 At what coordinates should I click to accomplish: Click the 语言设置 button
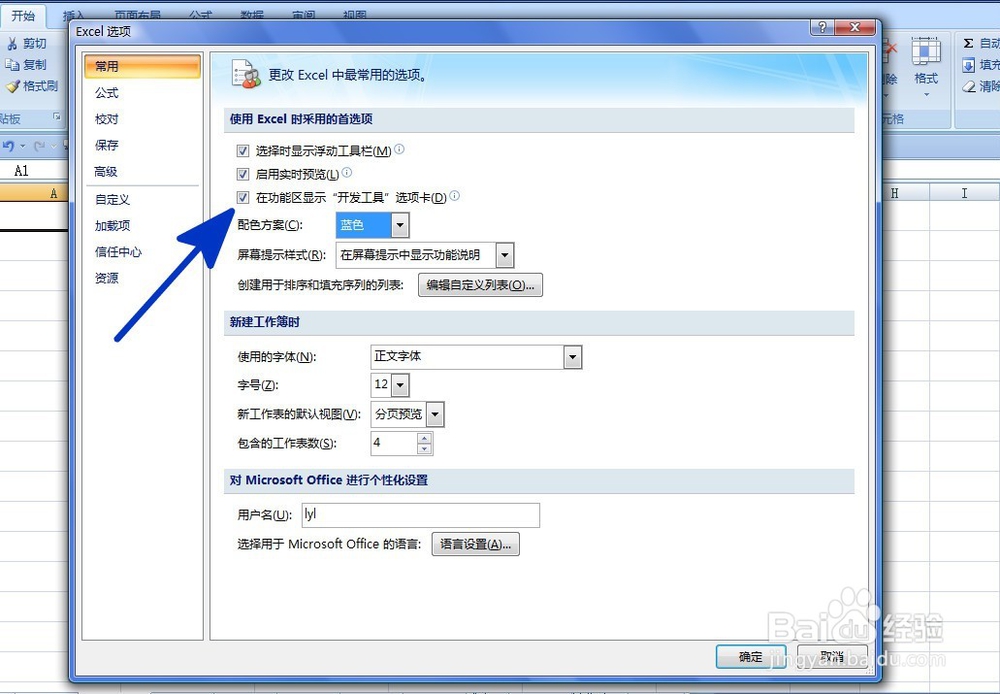pos(475,545)
